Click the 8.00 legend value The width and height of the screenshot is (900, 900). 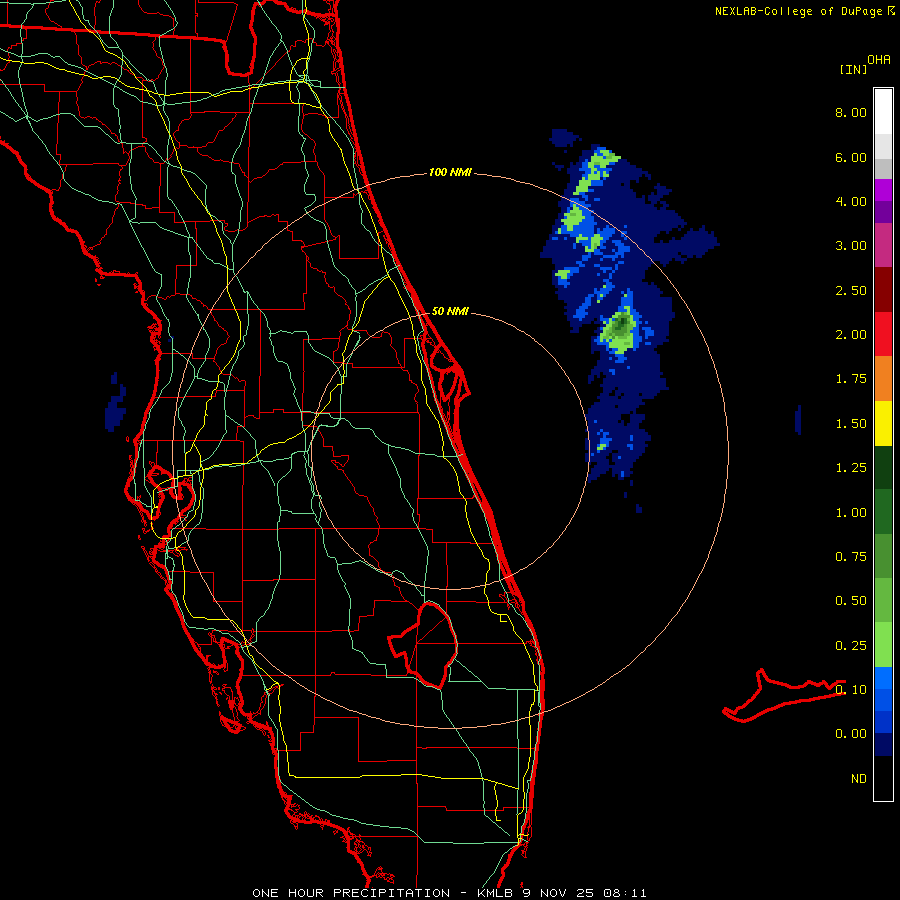(851, 112)
